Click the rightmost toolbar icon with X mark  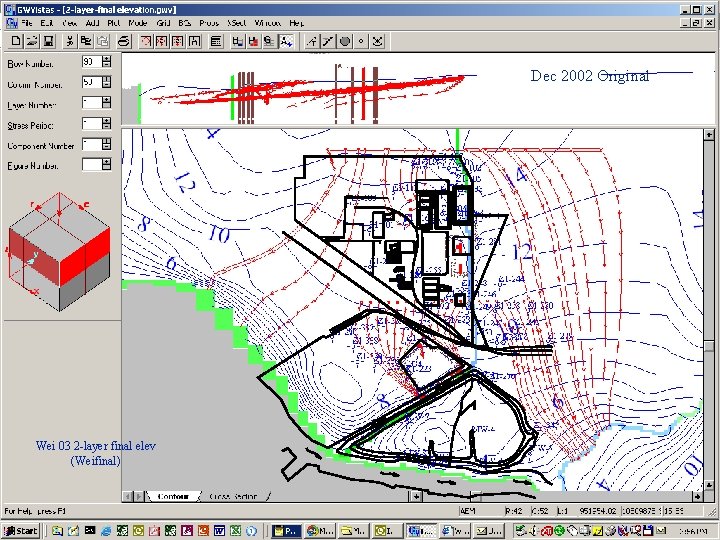(377, 41)
